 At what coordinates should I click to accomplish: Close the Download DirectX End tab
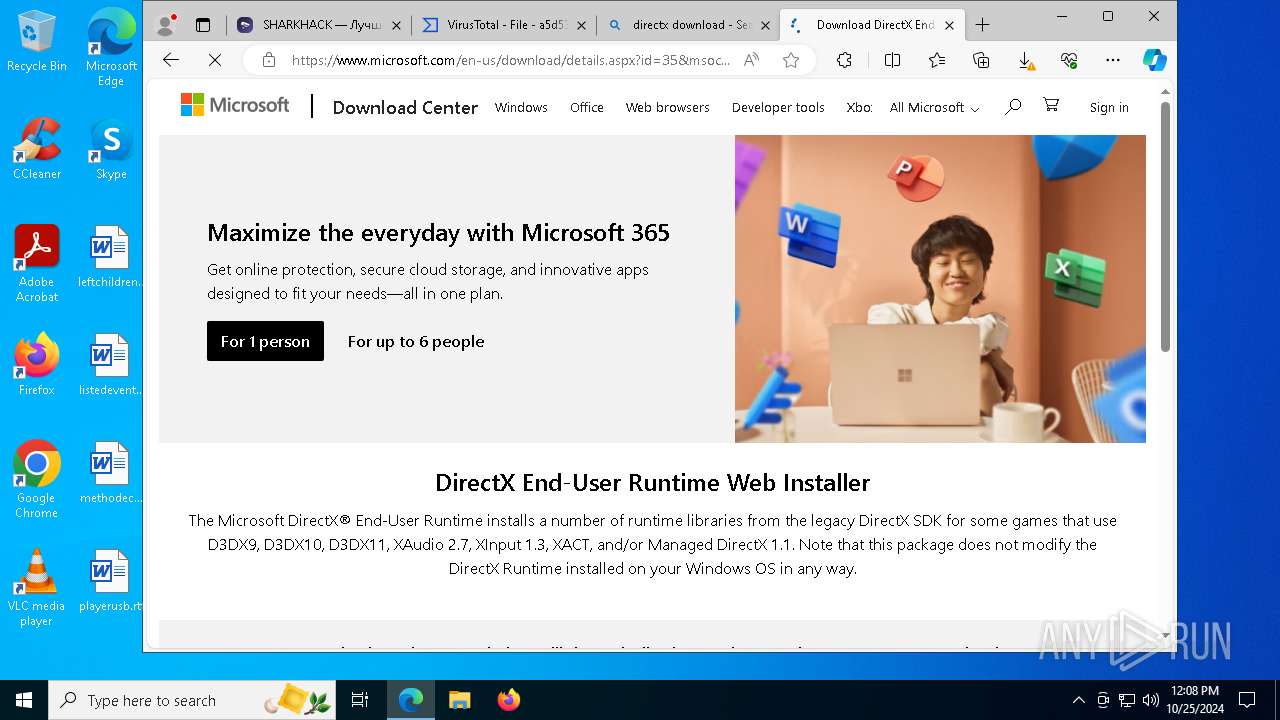pos(950,25)
